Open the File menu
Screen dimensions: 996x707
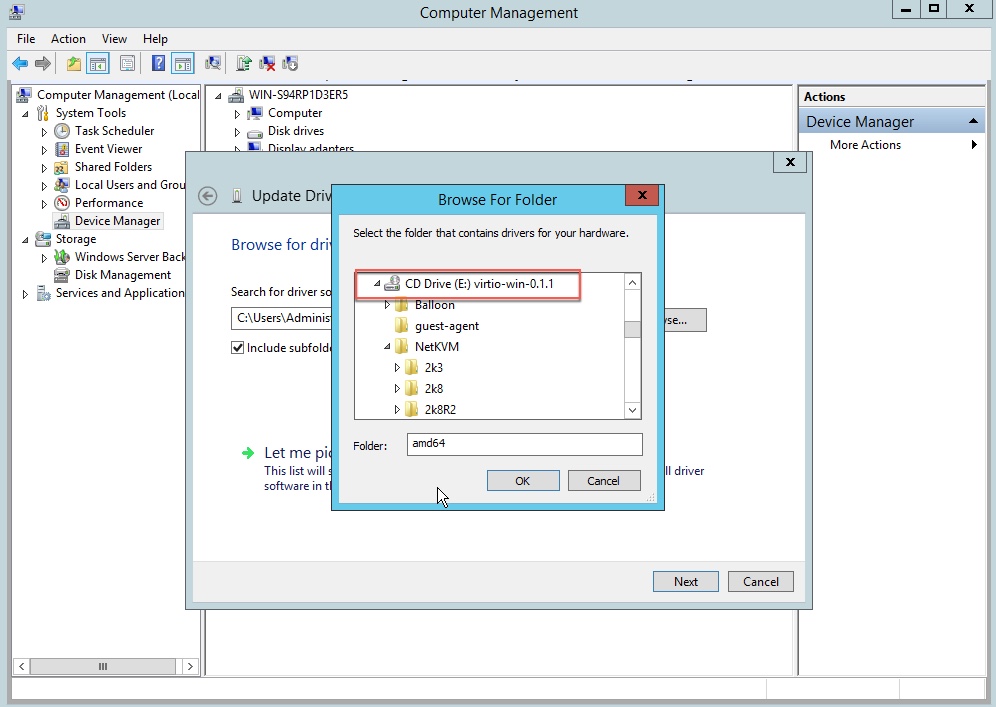click(x=26, y=39)
